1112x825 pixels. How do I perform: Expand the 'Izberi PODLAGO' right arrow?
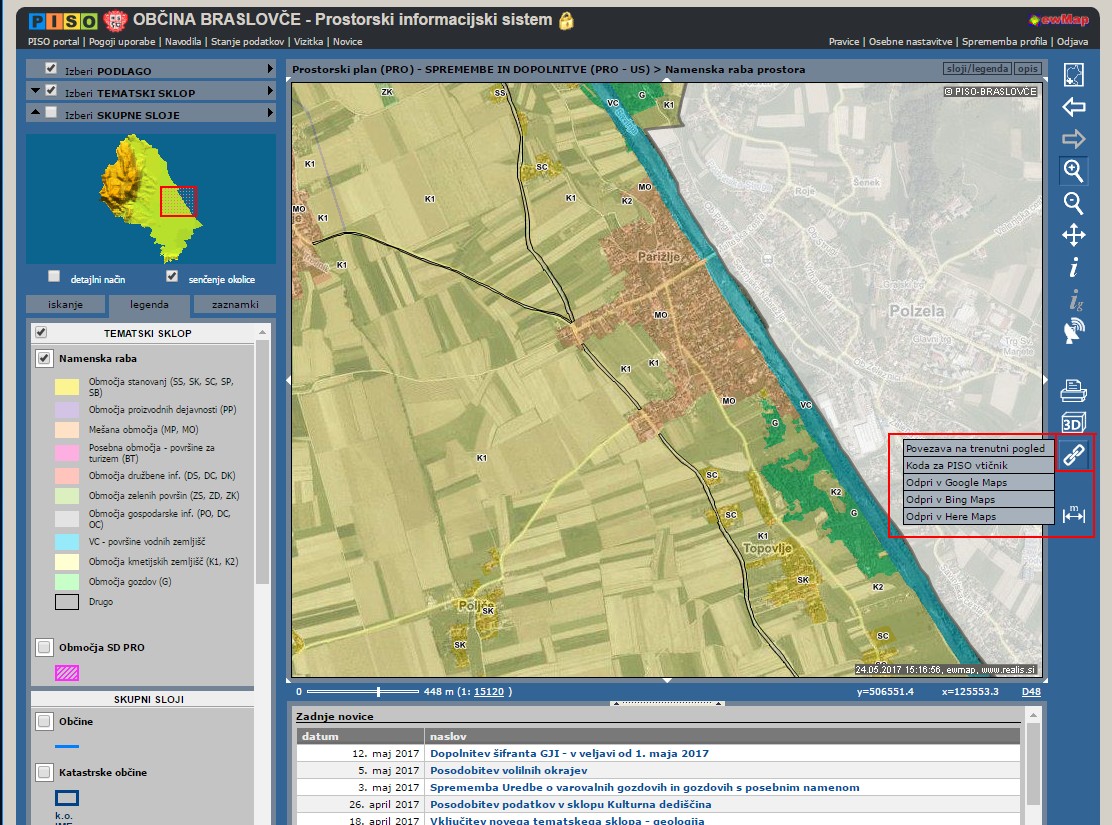click(x=270, y=69)
